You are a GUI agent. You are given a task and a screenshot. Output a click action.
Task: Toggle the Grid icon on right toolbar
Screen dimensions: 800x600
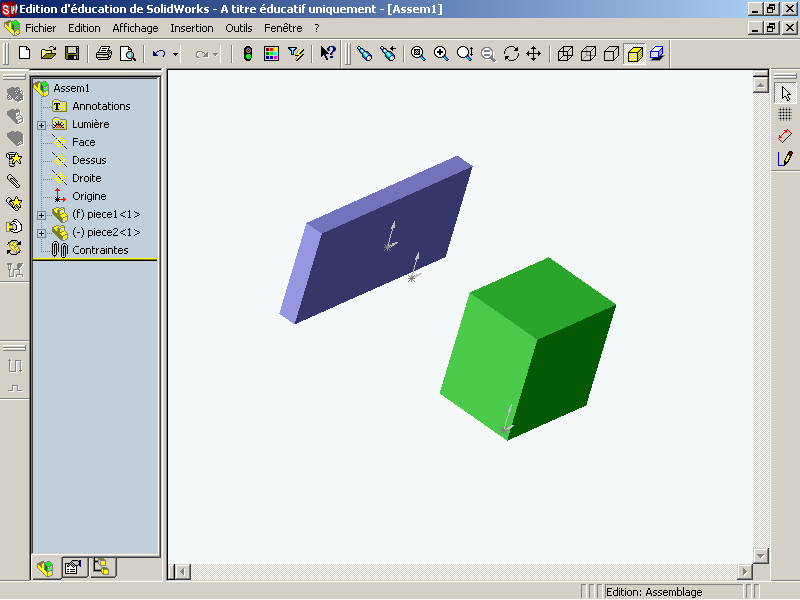(785, 114)
